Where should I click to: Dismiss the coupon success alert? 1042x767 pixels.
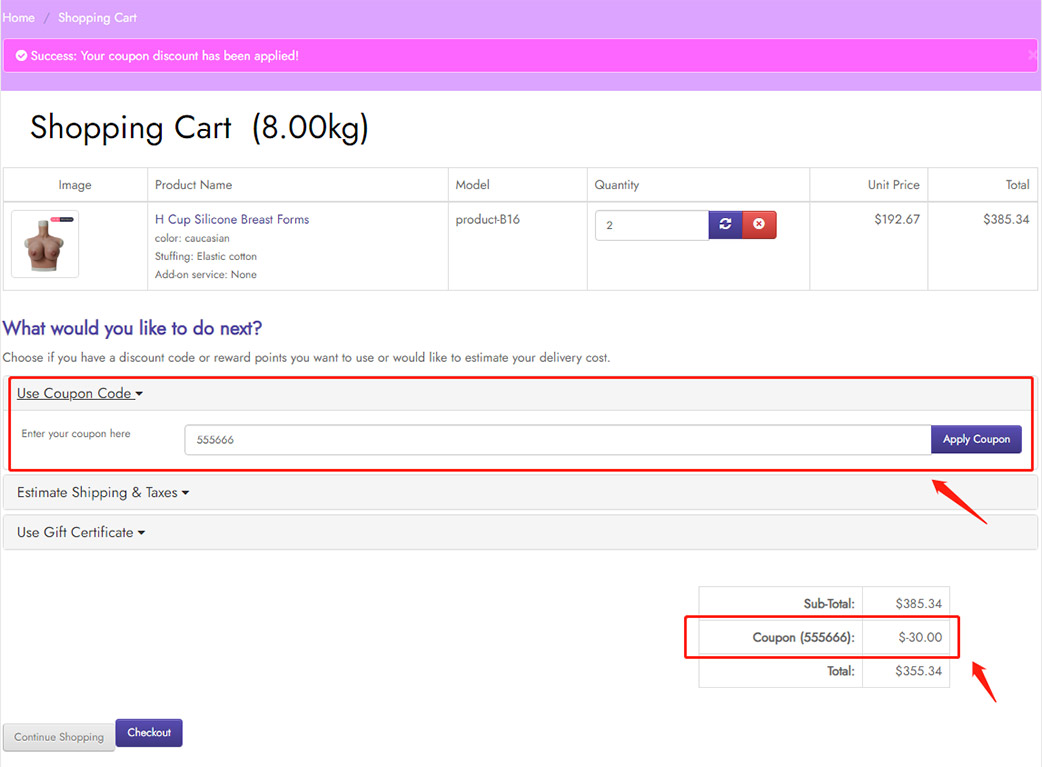1032,56
